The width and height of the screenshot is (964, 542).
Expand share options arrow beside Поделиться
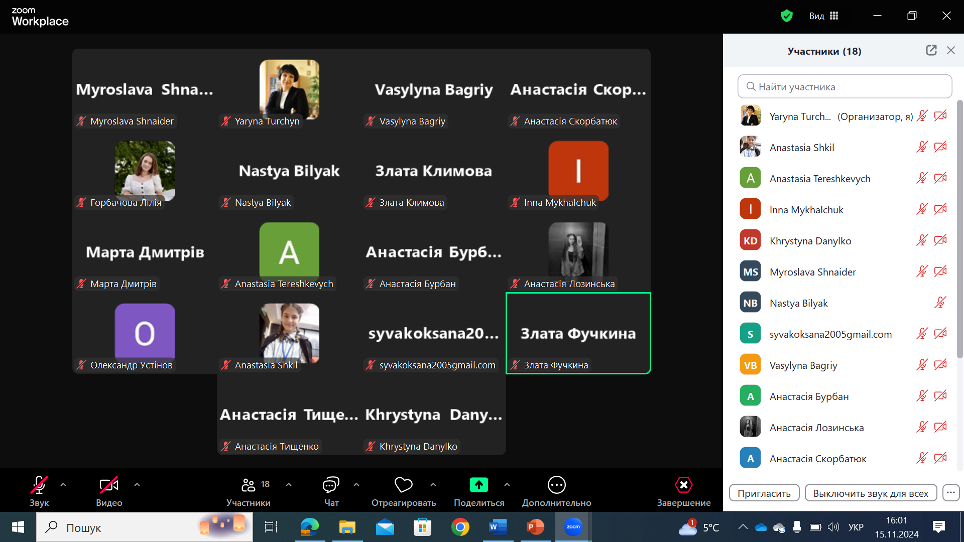[507, 485]
